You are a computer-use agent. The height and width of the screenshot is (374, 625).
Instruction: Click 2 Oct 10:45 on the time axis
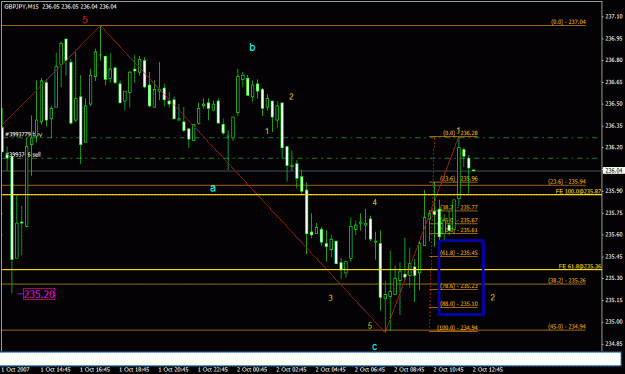click(448, 370)
